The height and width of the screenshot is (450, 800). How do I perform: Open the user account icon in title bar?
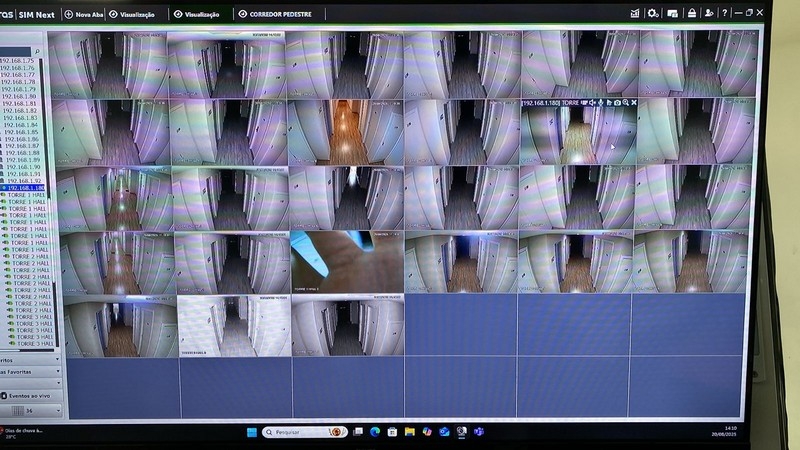pyautogui.click(x=709, y=13)
